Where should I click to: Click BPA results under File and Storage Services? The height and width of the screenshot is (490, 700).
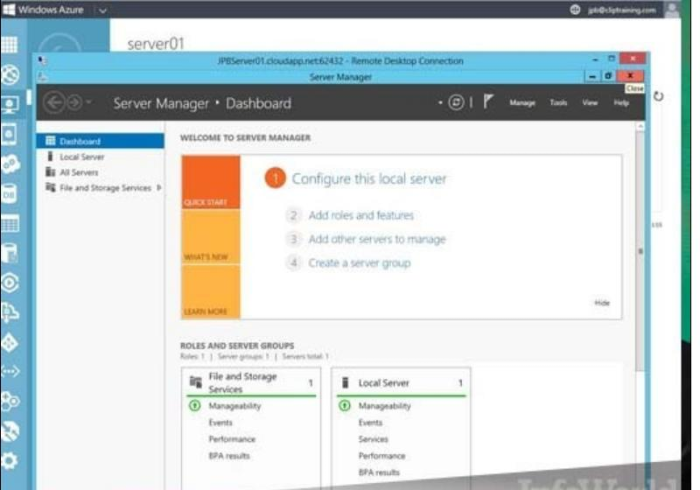(229, 456)
